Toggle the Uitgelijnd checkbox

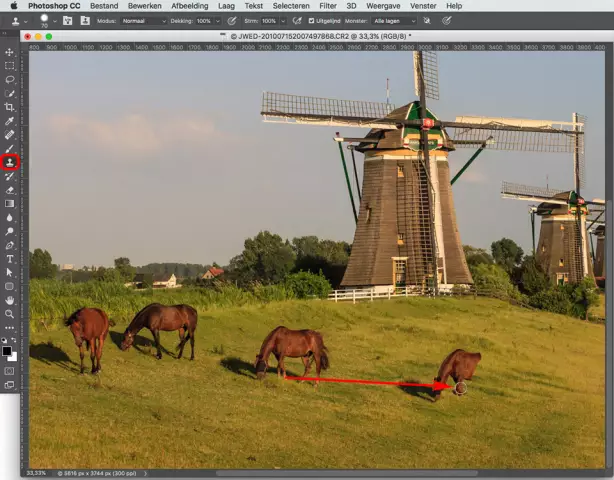click(311, 20)
